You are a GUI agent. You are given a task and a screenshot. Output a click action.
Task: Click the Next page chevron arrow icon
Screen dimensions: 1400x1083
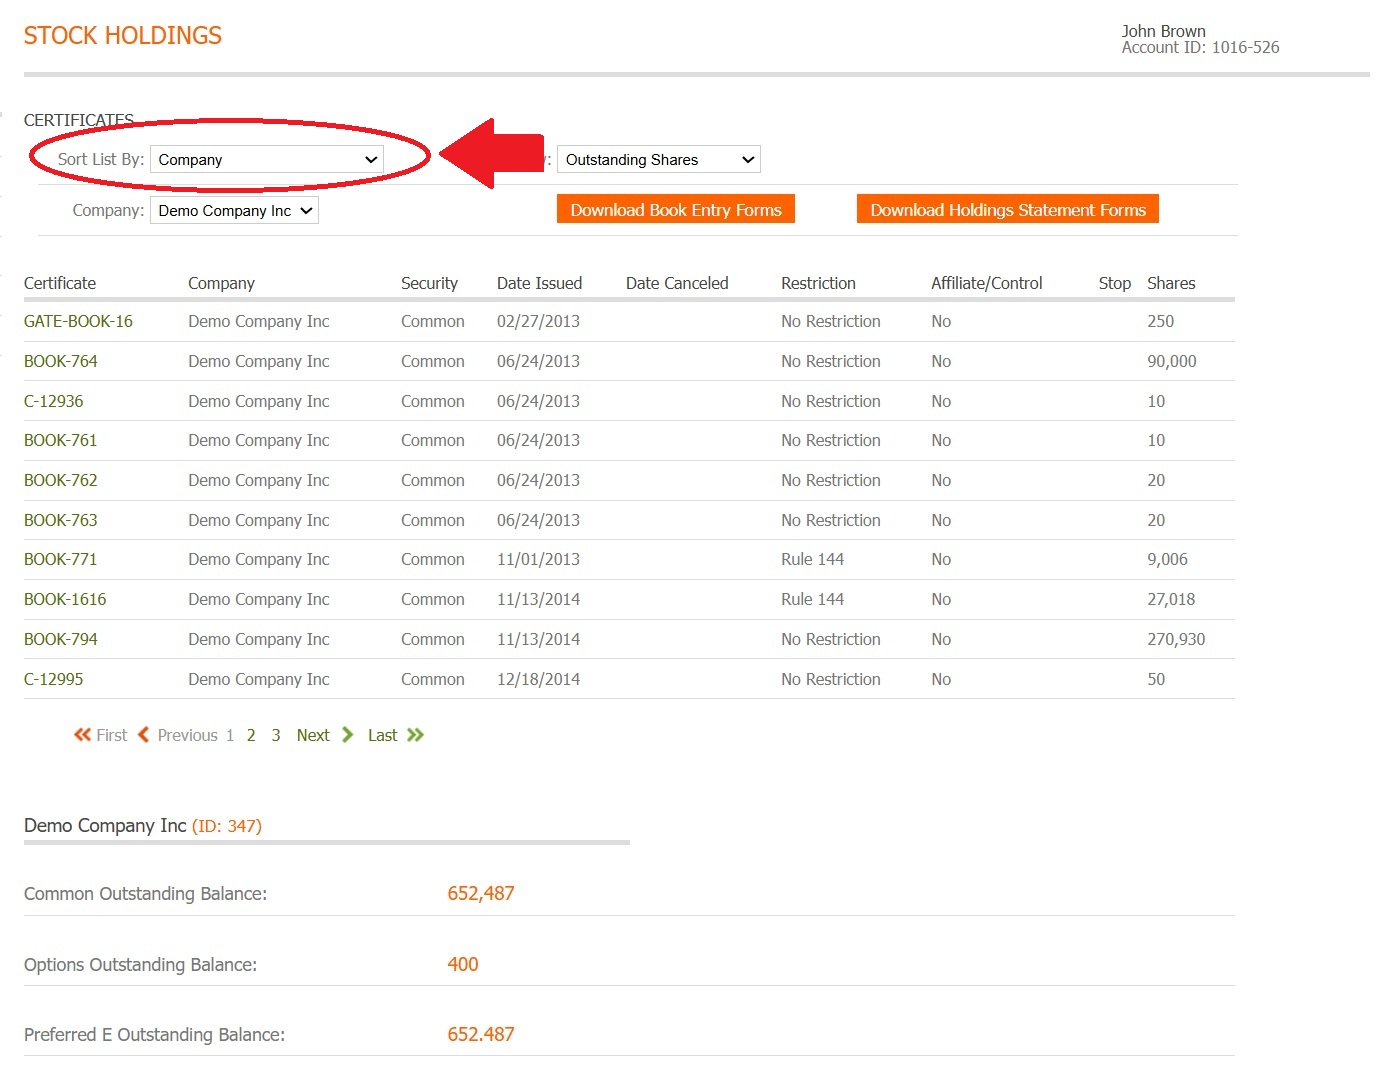347,735
